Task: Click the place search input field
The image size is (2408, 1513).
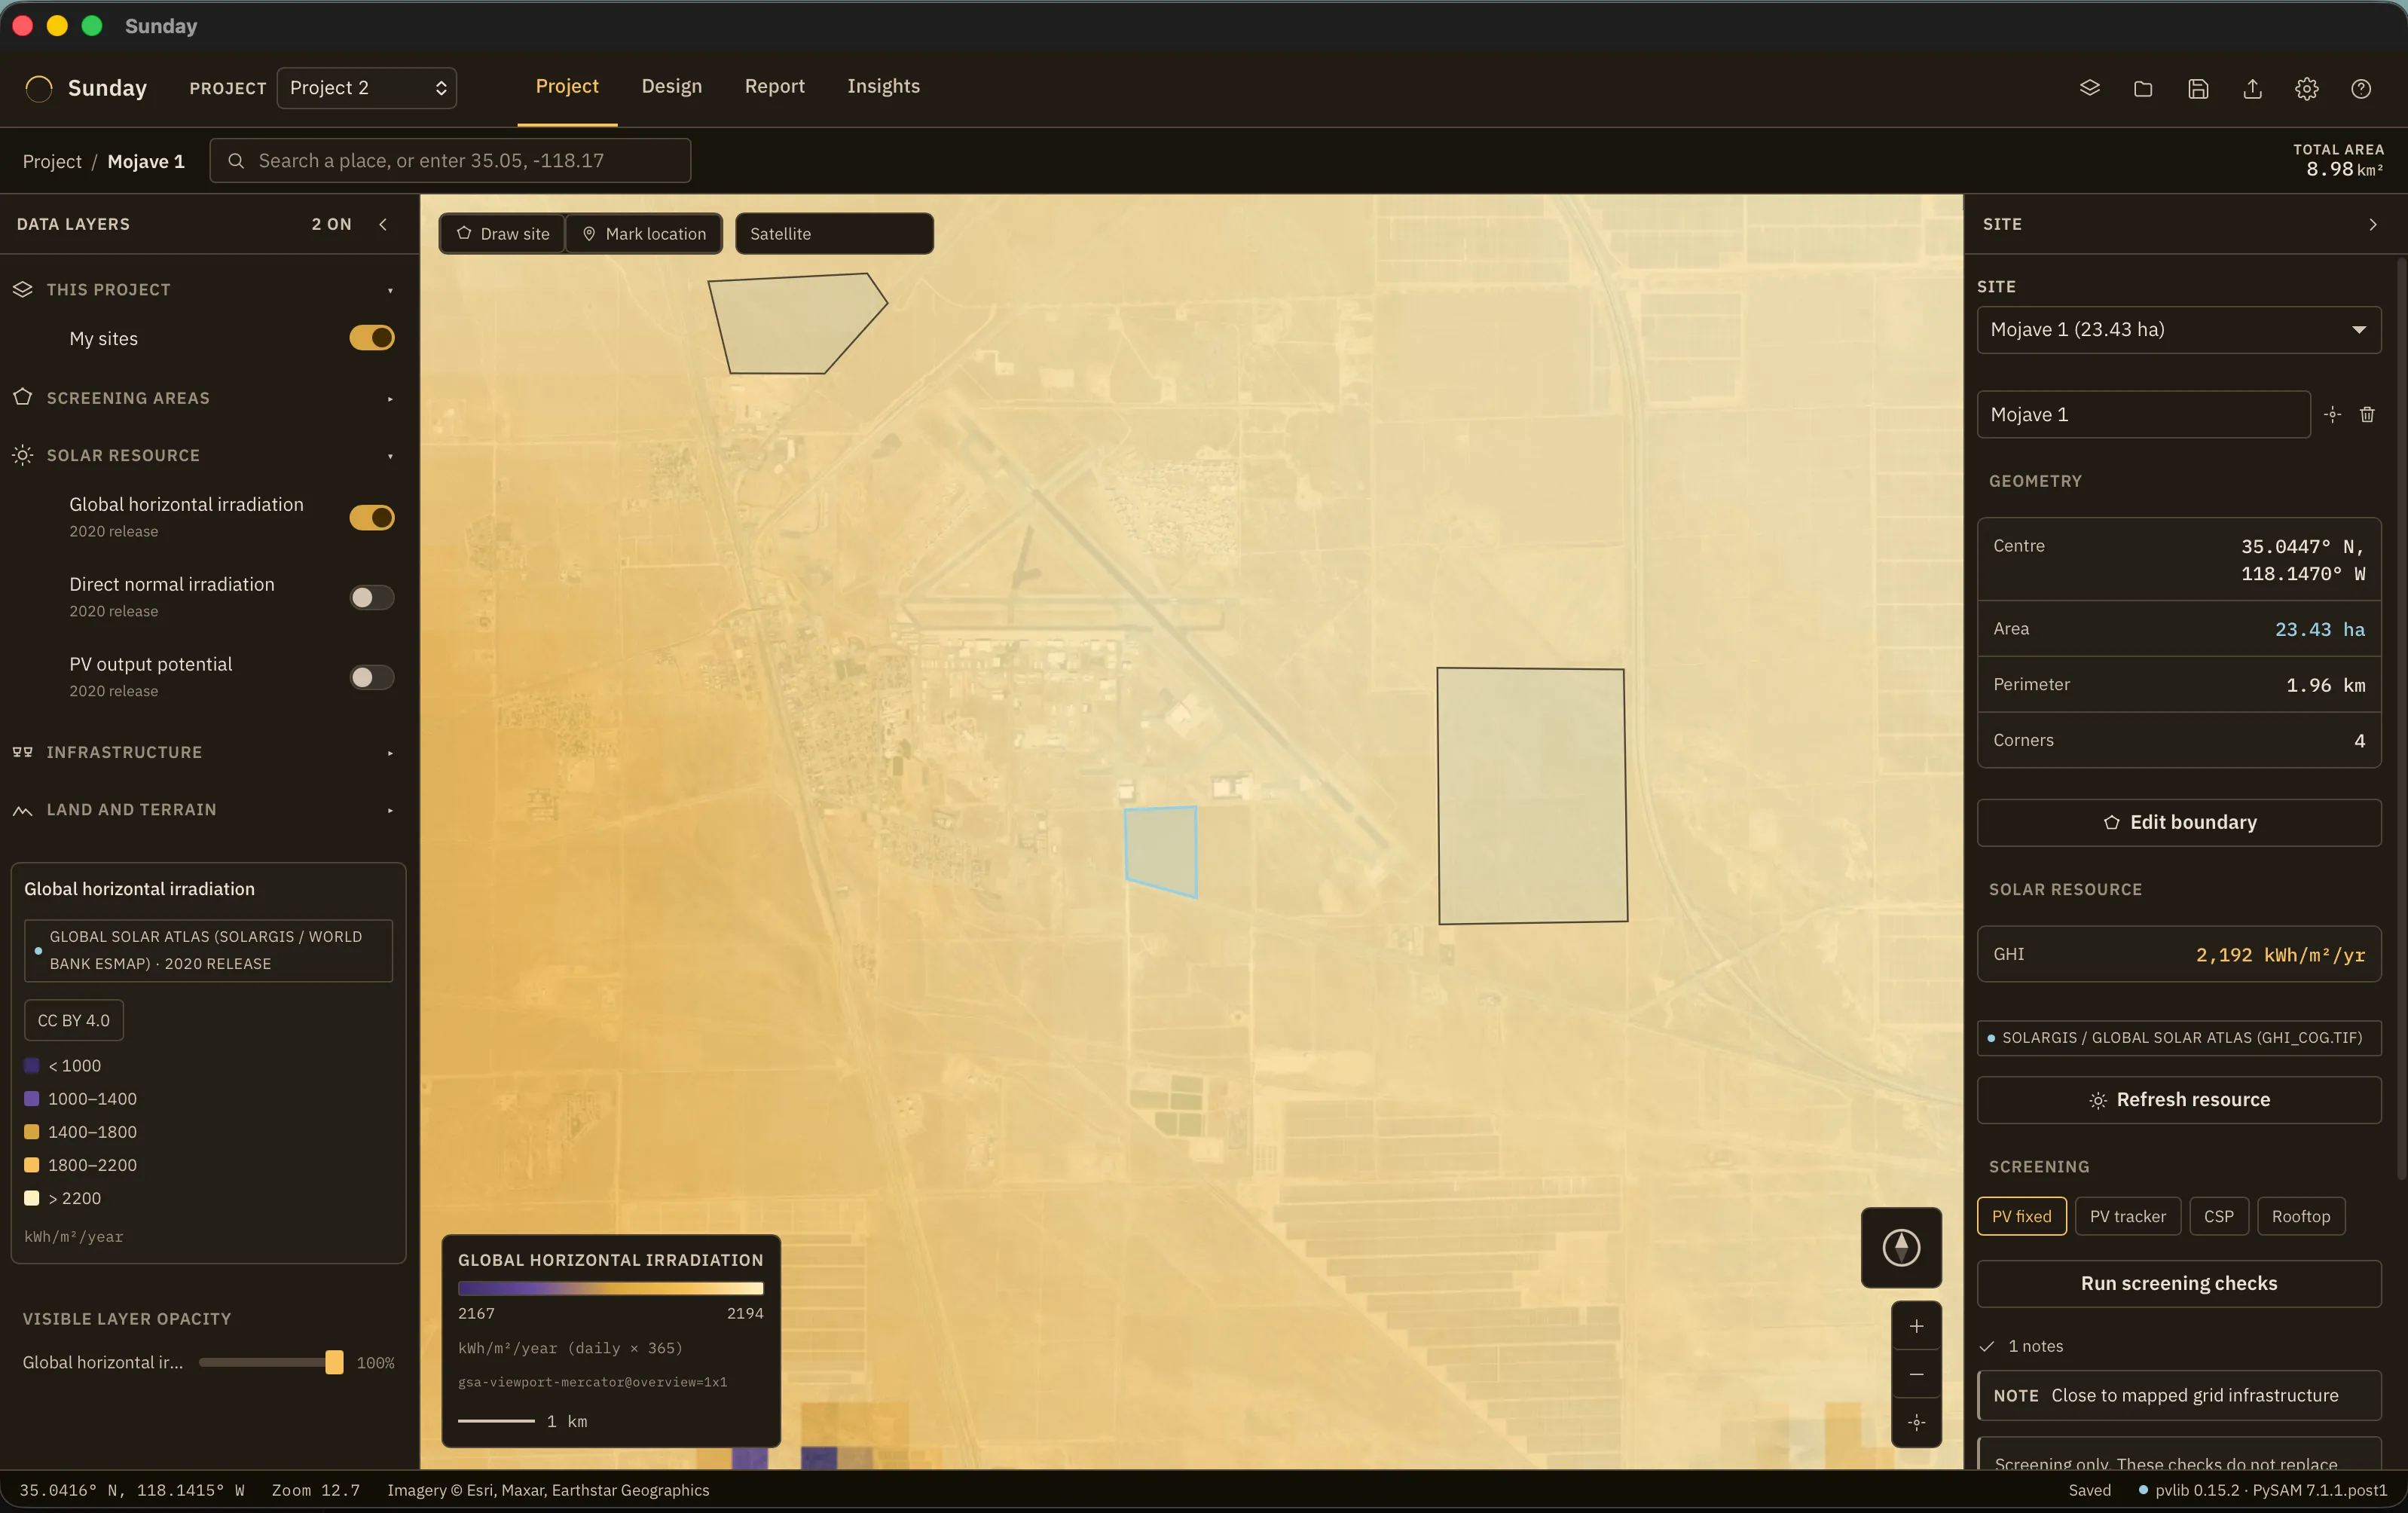Action: click(450, 160)
